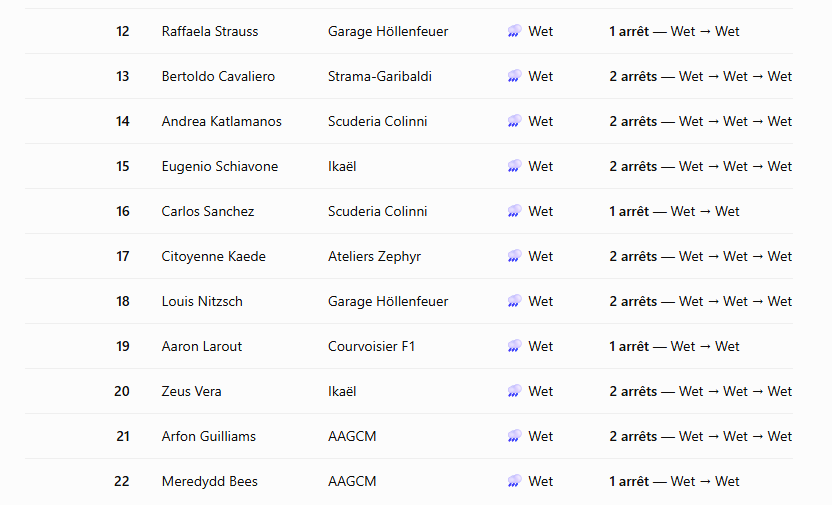Click the rain icon in Carlos Sanchez row
This screenshot has height=505, width=832.
pyautogui.click(x=514, y=211)
